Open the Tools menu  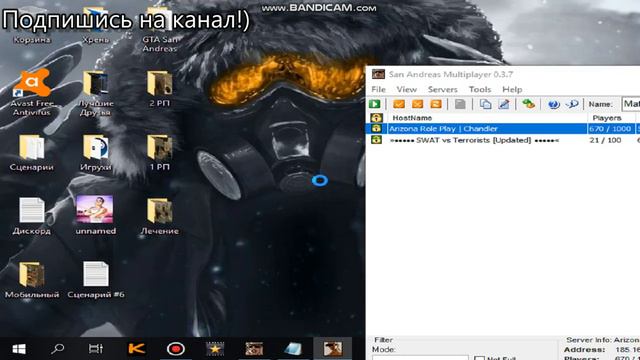click(x=480, y=89)
